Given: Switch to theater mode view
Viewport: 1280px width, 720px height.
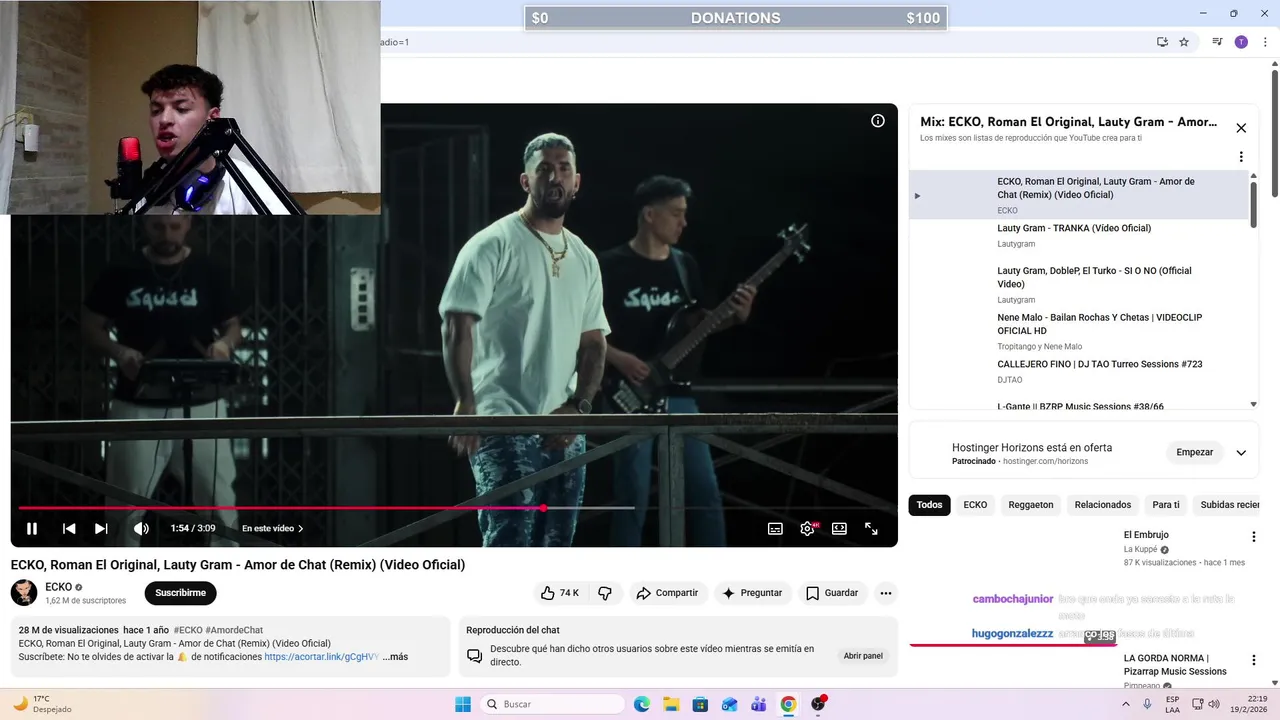Looking at the screenshot, I should pos(839,528).
